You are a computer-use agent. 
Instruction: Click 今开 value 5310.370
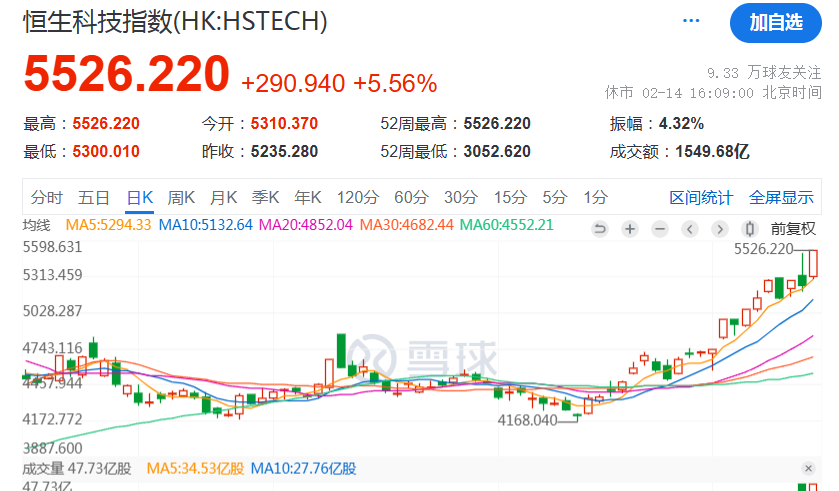click(284, 124)
